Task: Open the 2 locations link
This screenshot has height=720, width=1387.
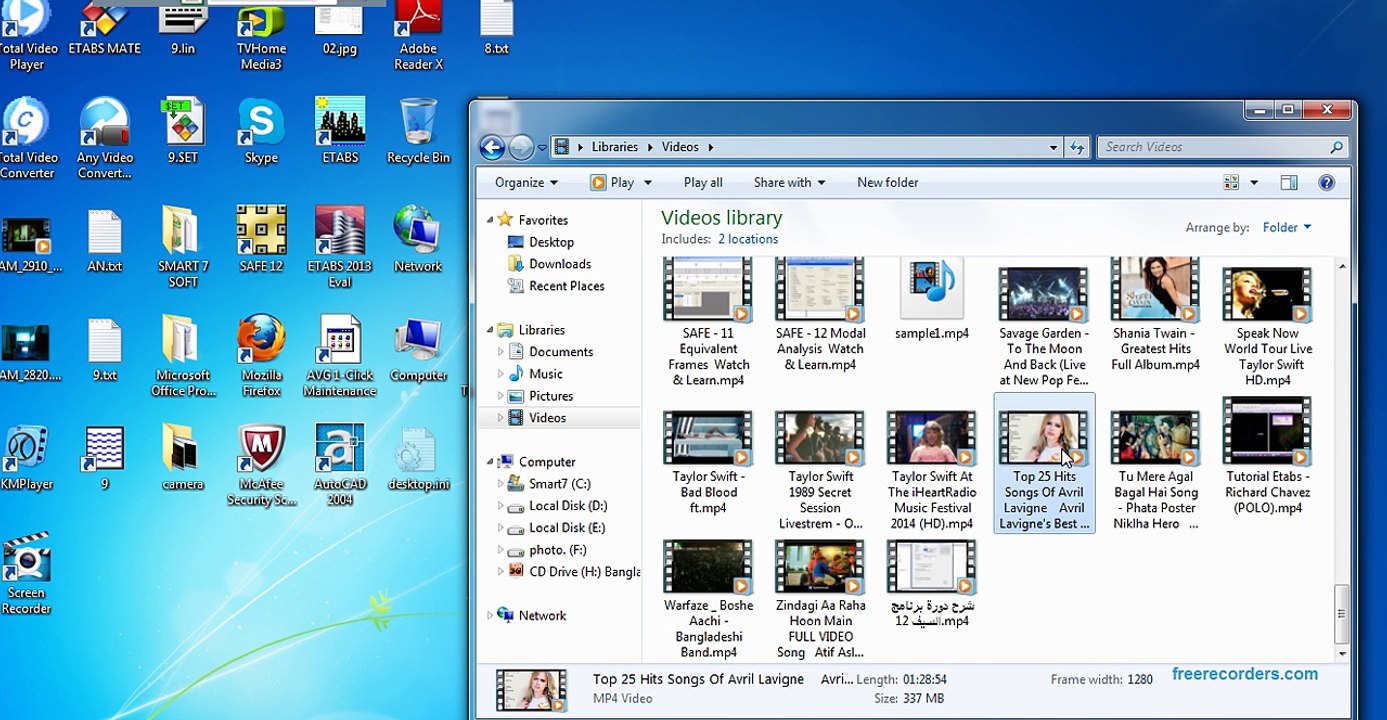Action: 748,240
